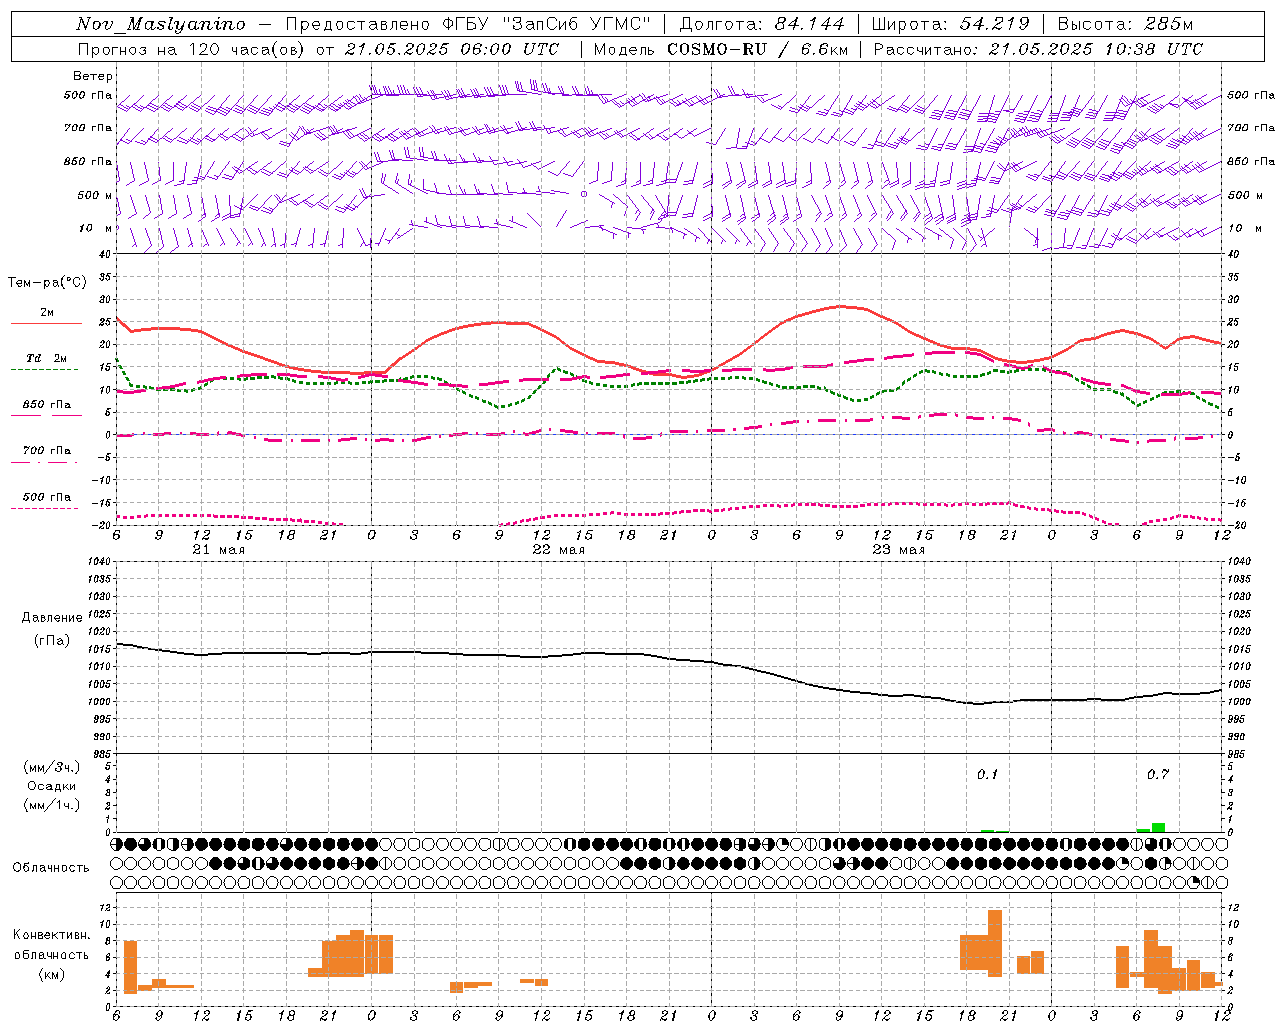Click the 500 гПа temperature legend entry
This screenshot has width=1280, height=1024.
[47, 497]
